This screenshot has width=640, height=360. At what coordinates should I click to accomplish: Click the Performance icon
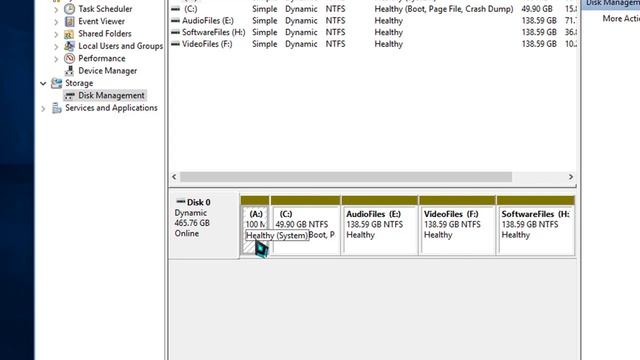click(x=69, y=58)
